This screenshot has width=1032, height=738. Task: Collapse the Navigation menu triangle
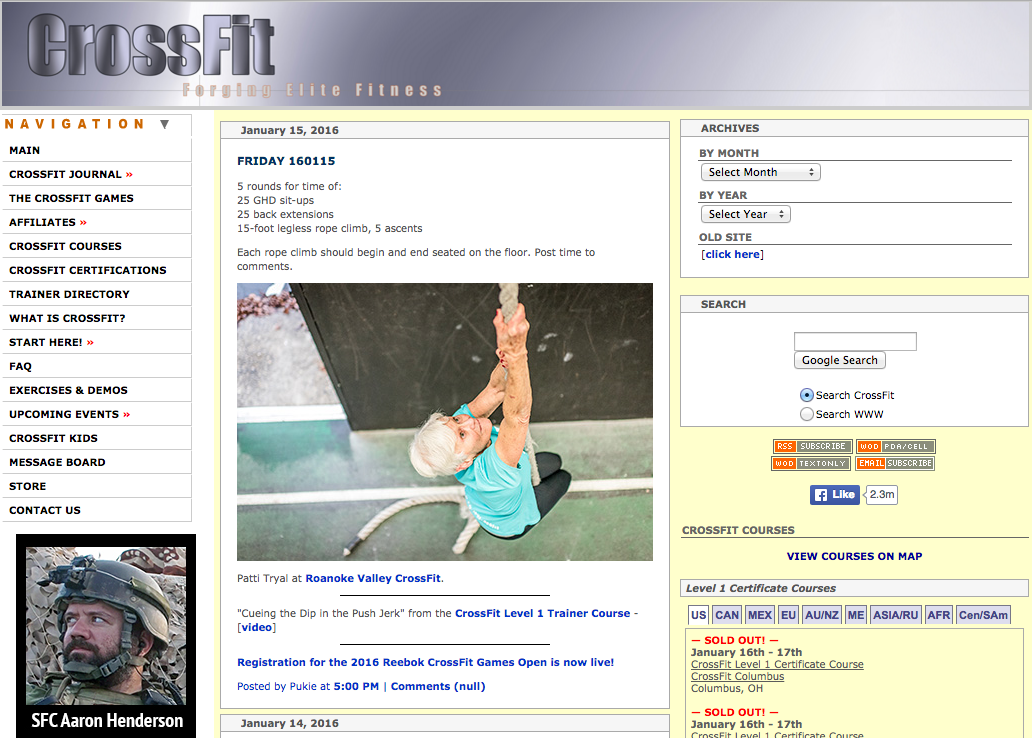coord(165,124)
